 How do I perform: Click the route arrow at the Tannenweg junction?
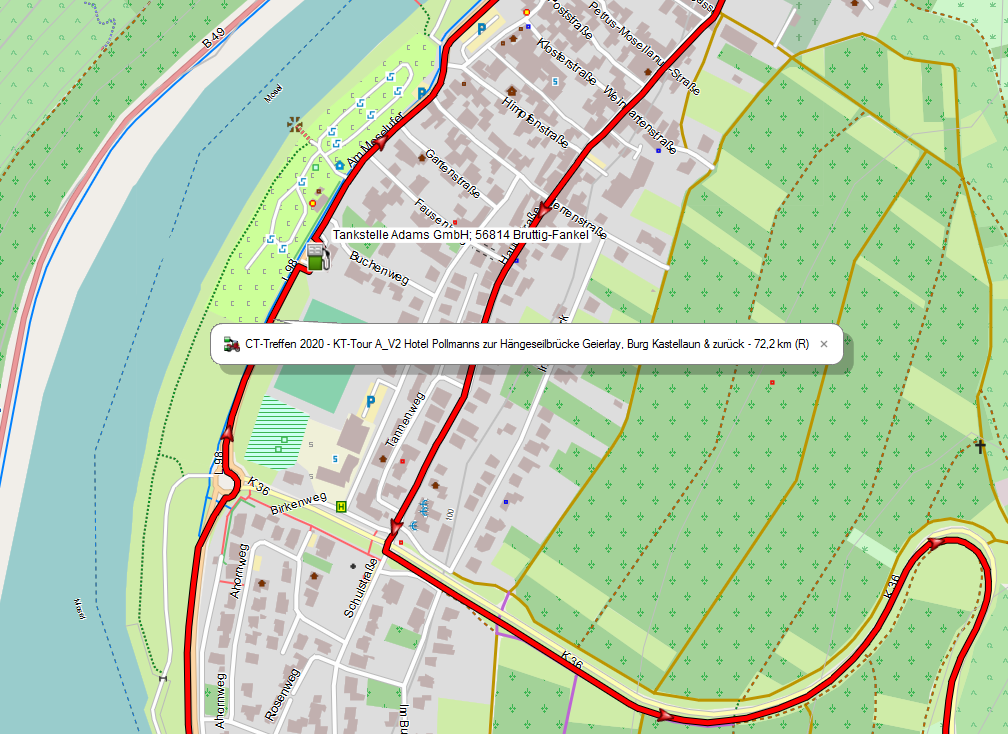395,527
